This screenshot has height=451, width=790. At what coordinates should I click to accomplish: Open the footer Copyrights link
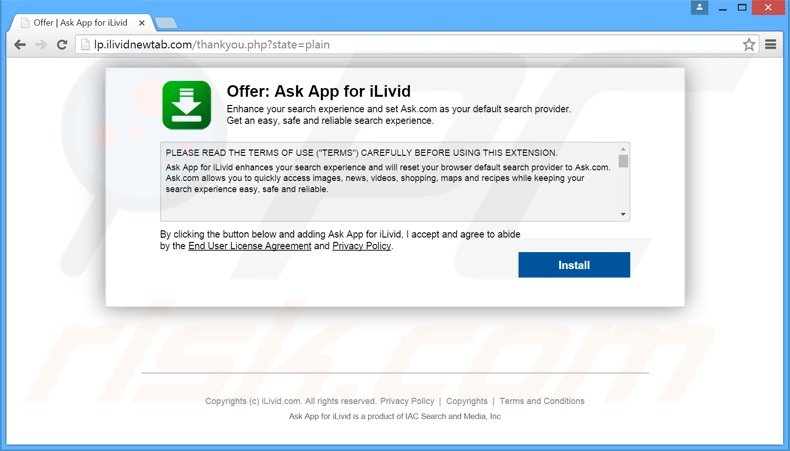click(x=467, y=401)
